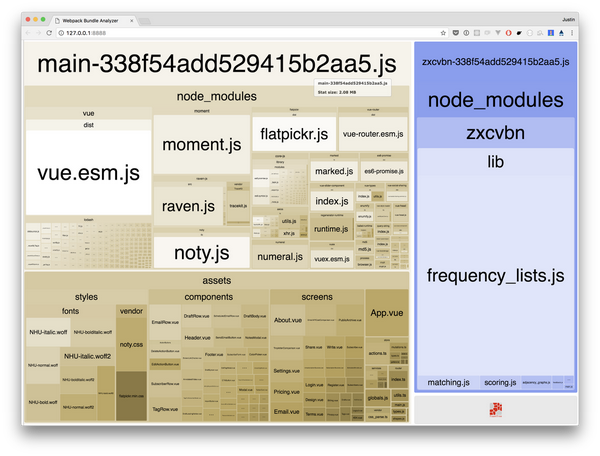This screenshot has width=600, height=456.
Task: Select the zxcvbn-338f54add529415b2aa5.js bundle header
Action: (496, 62)
